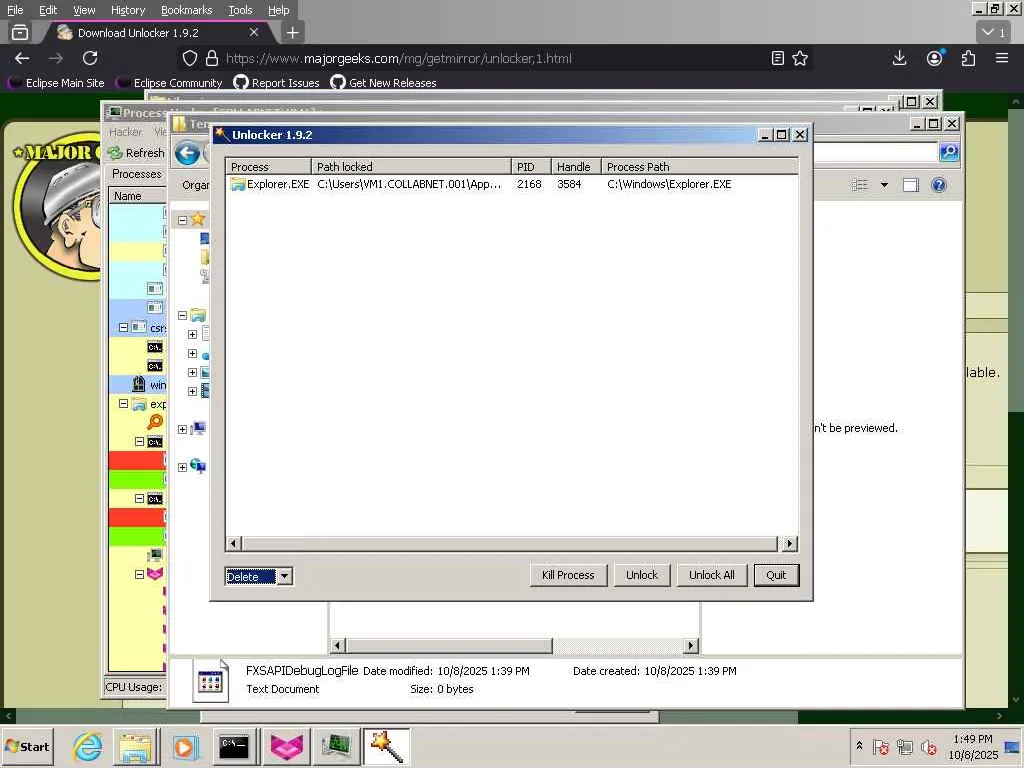Reload the current Firefox page
The height and width of the screenshot is (768, 1024).
90,58
